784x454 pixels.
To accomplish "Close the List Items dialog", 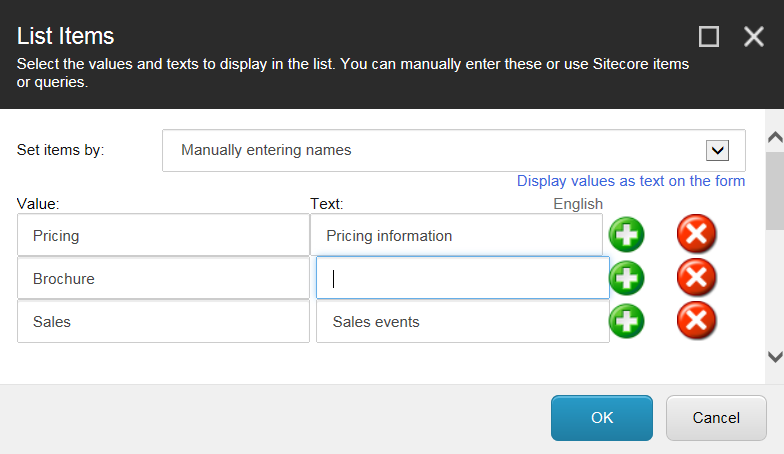I will pos(754,37).
